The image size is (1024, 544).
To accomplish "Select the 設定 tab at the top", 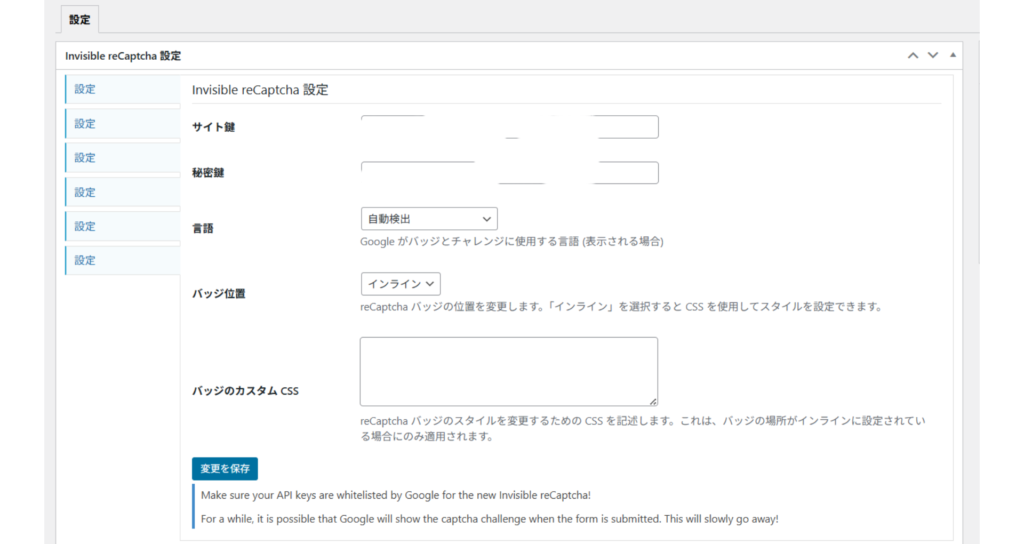I will coord(78,19).
